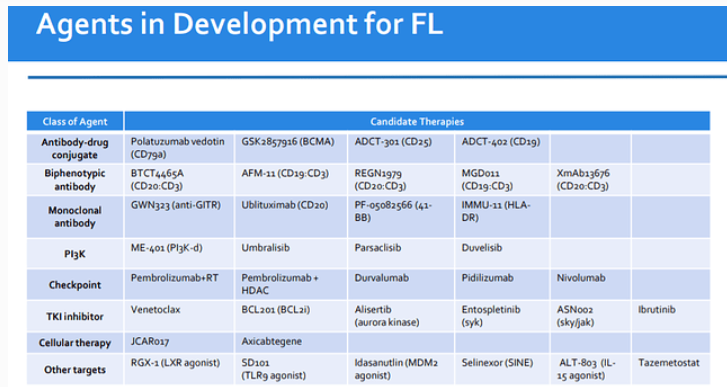The height and width of the screenshot is (387, 727).
Task: Select the Tazemetostat cell
Action: (670, 369)
